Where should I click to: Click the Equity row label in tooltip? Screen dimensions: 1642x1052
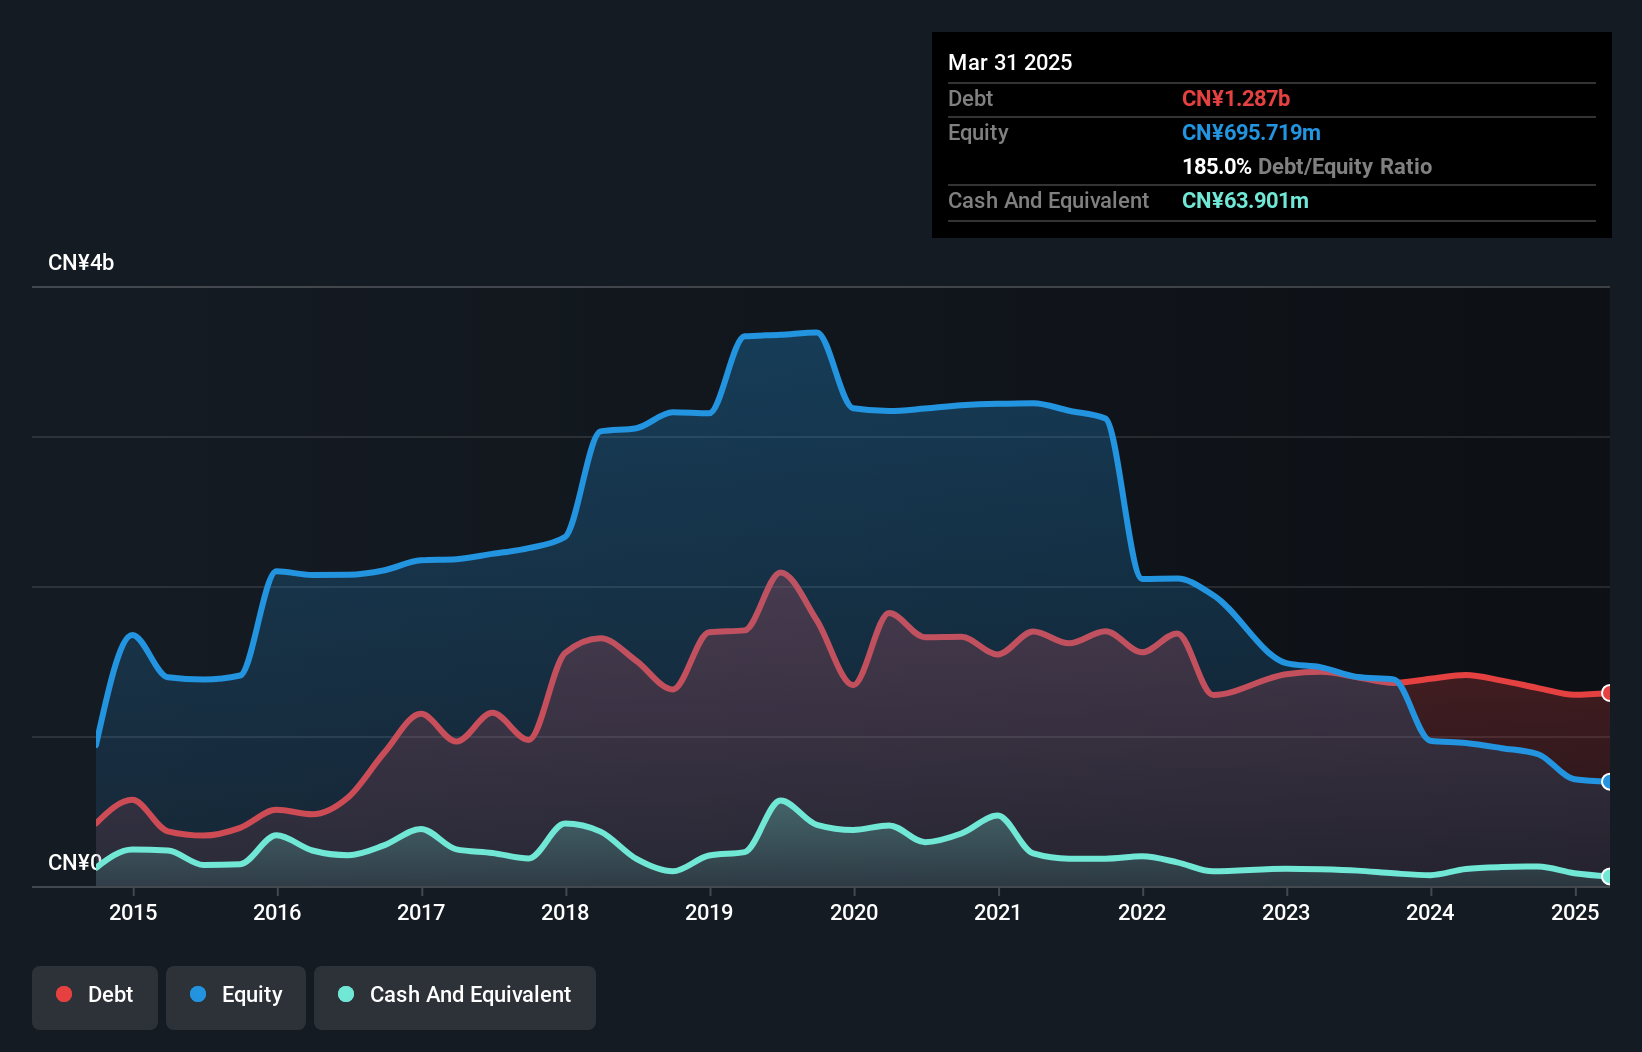click(978, 132)
